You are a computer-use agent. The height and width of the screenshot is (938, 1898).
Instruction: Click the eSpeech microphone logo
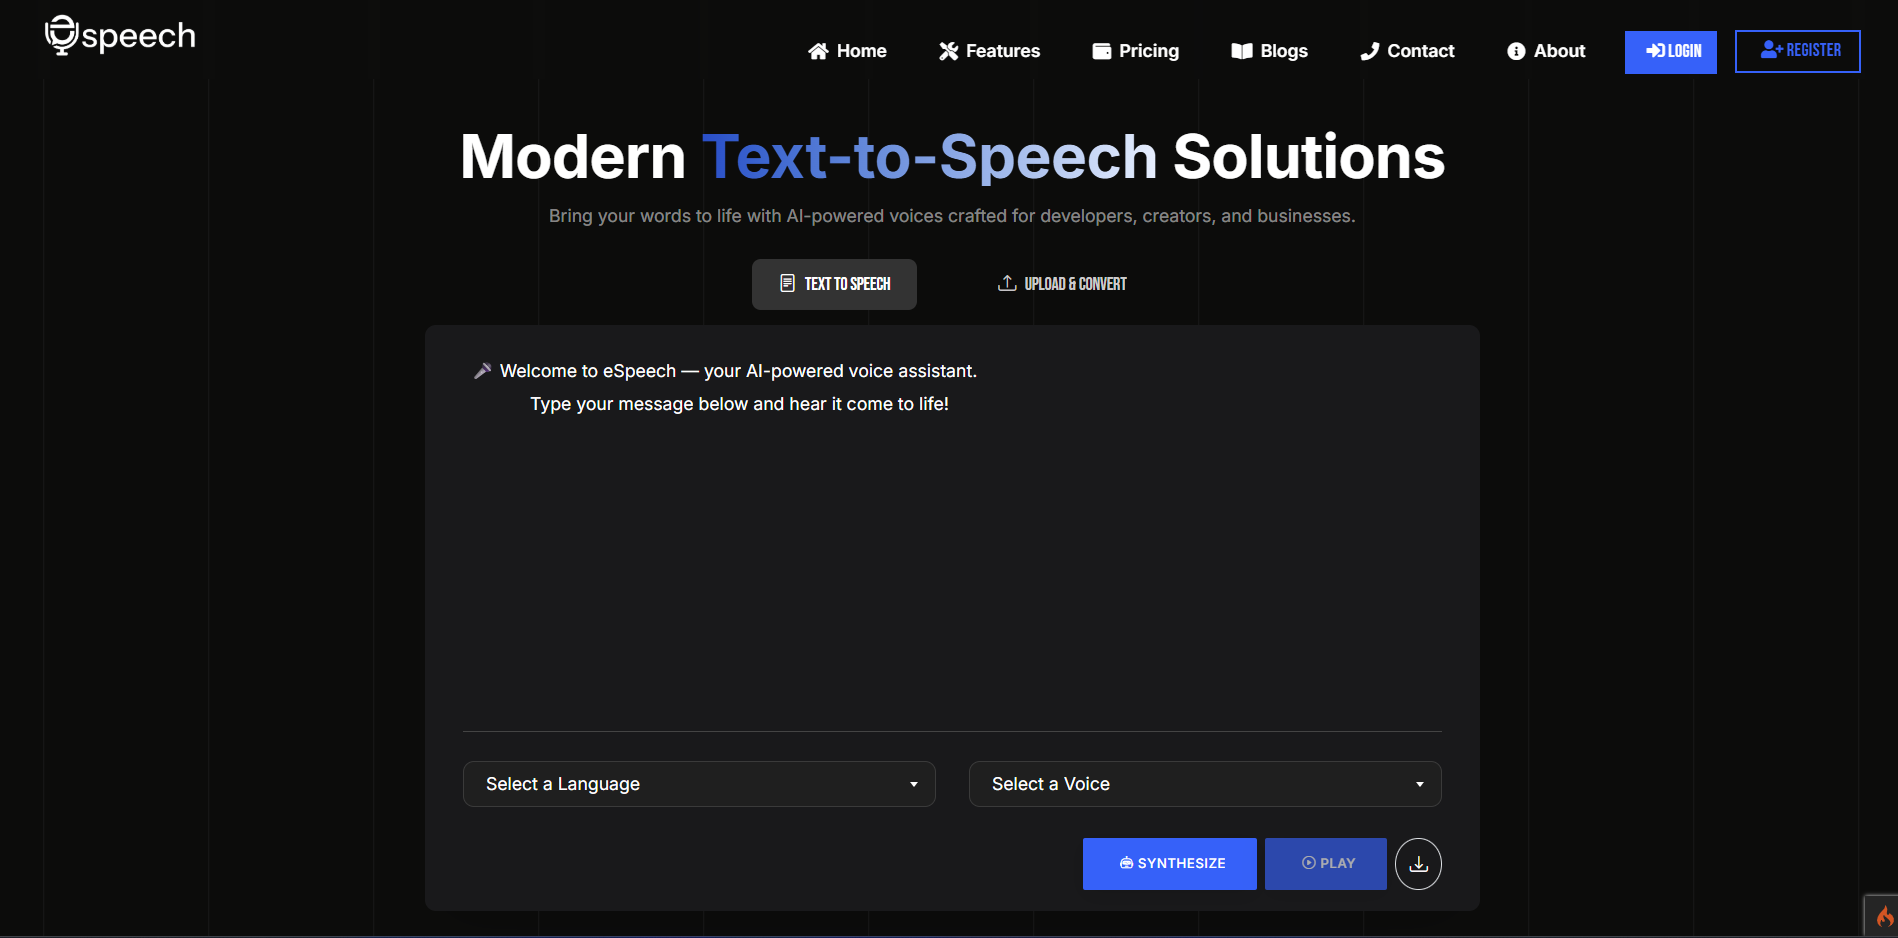pos(62,35)
